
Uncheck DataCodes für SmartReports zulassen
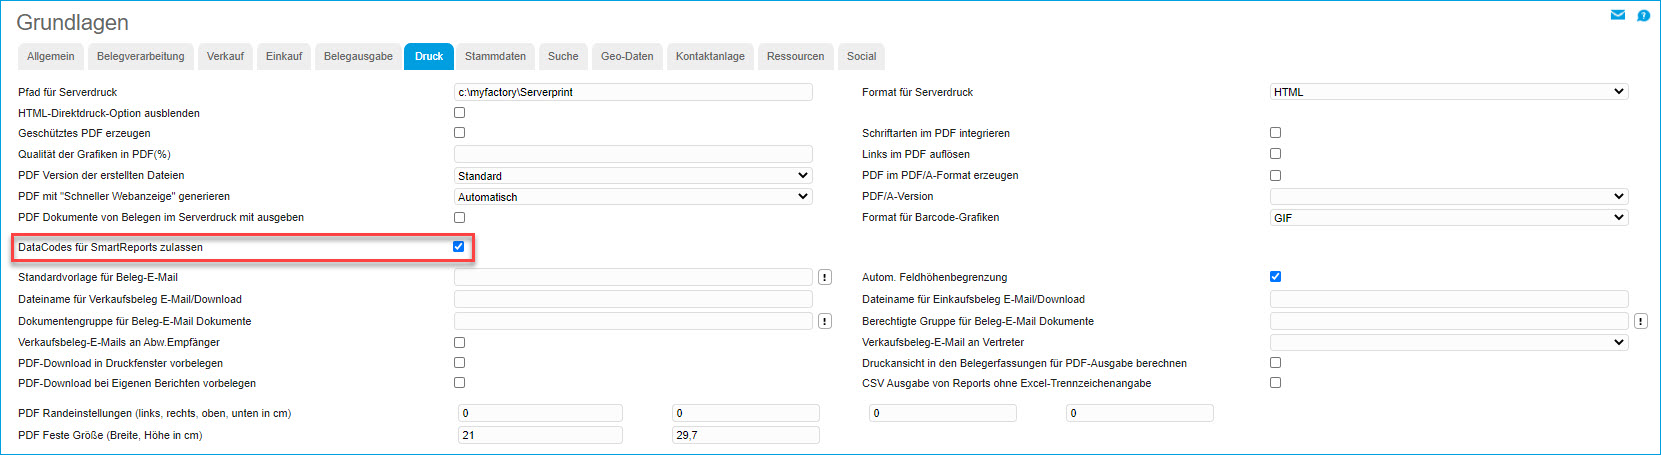click(459, 246)
